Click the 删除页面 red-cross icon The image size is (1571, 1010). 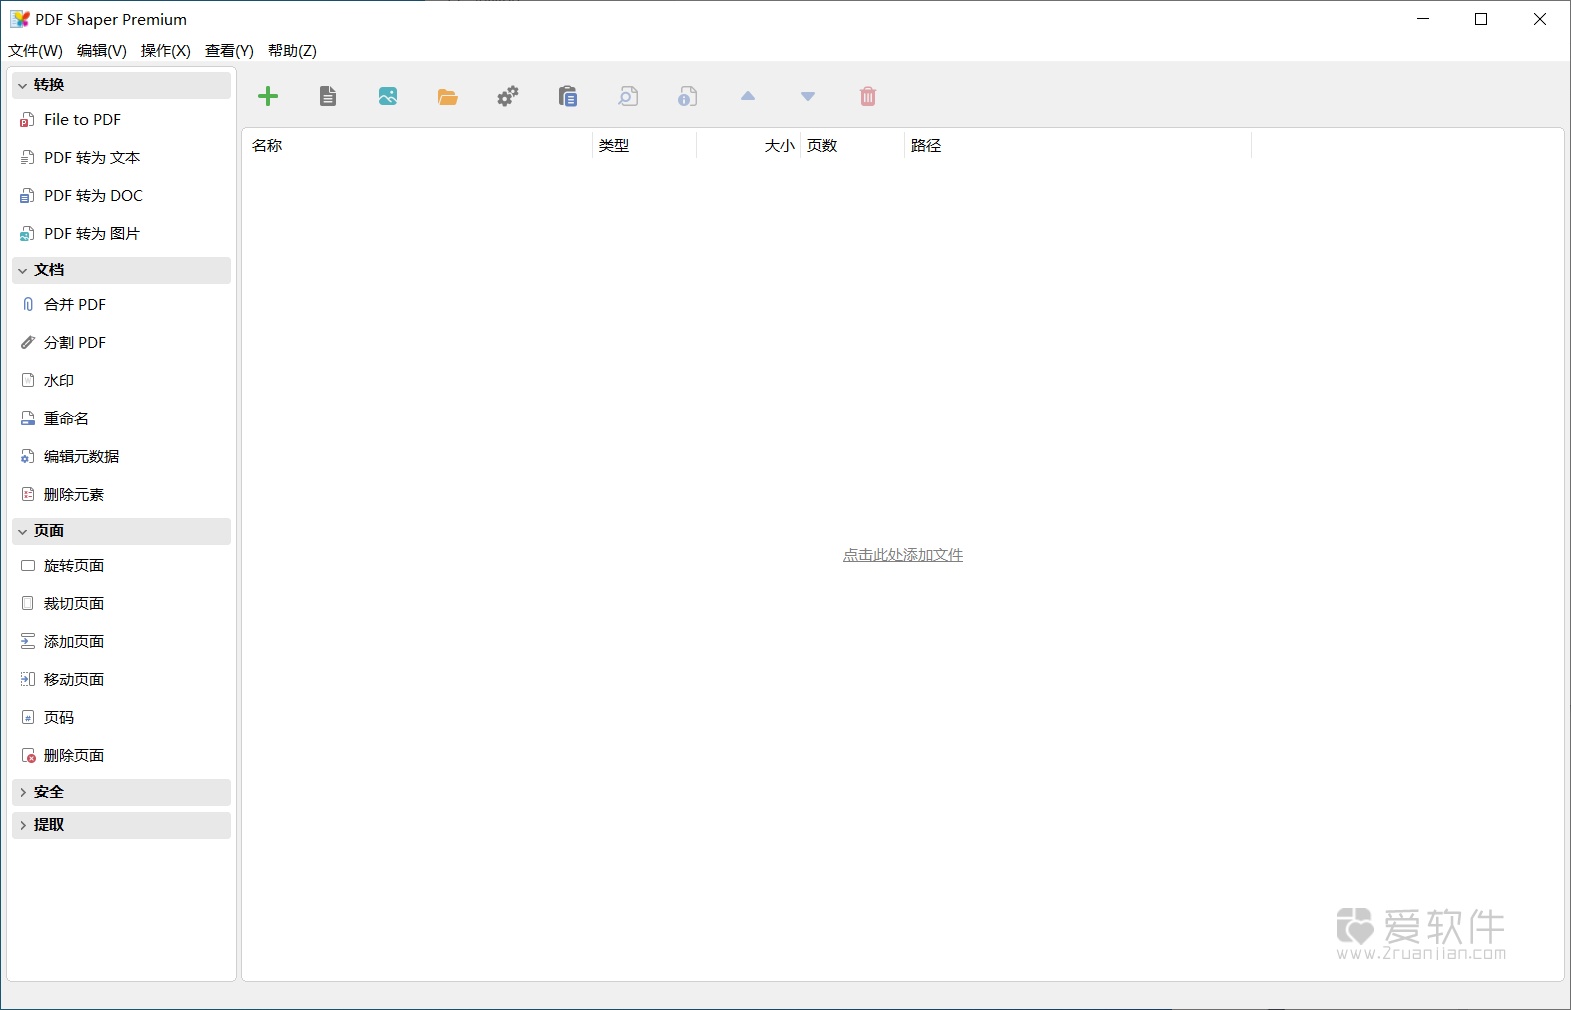coord(28,755)
